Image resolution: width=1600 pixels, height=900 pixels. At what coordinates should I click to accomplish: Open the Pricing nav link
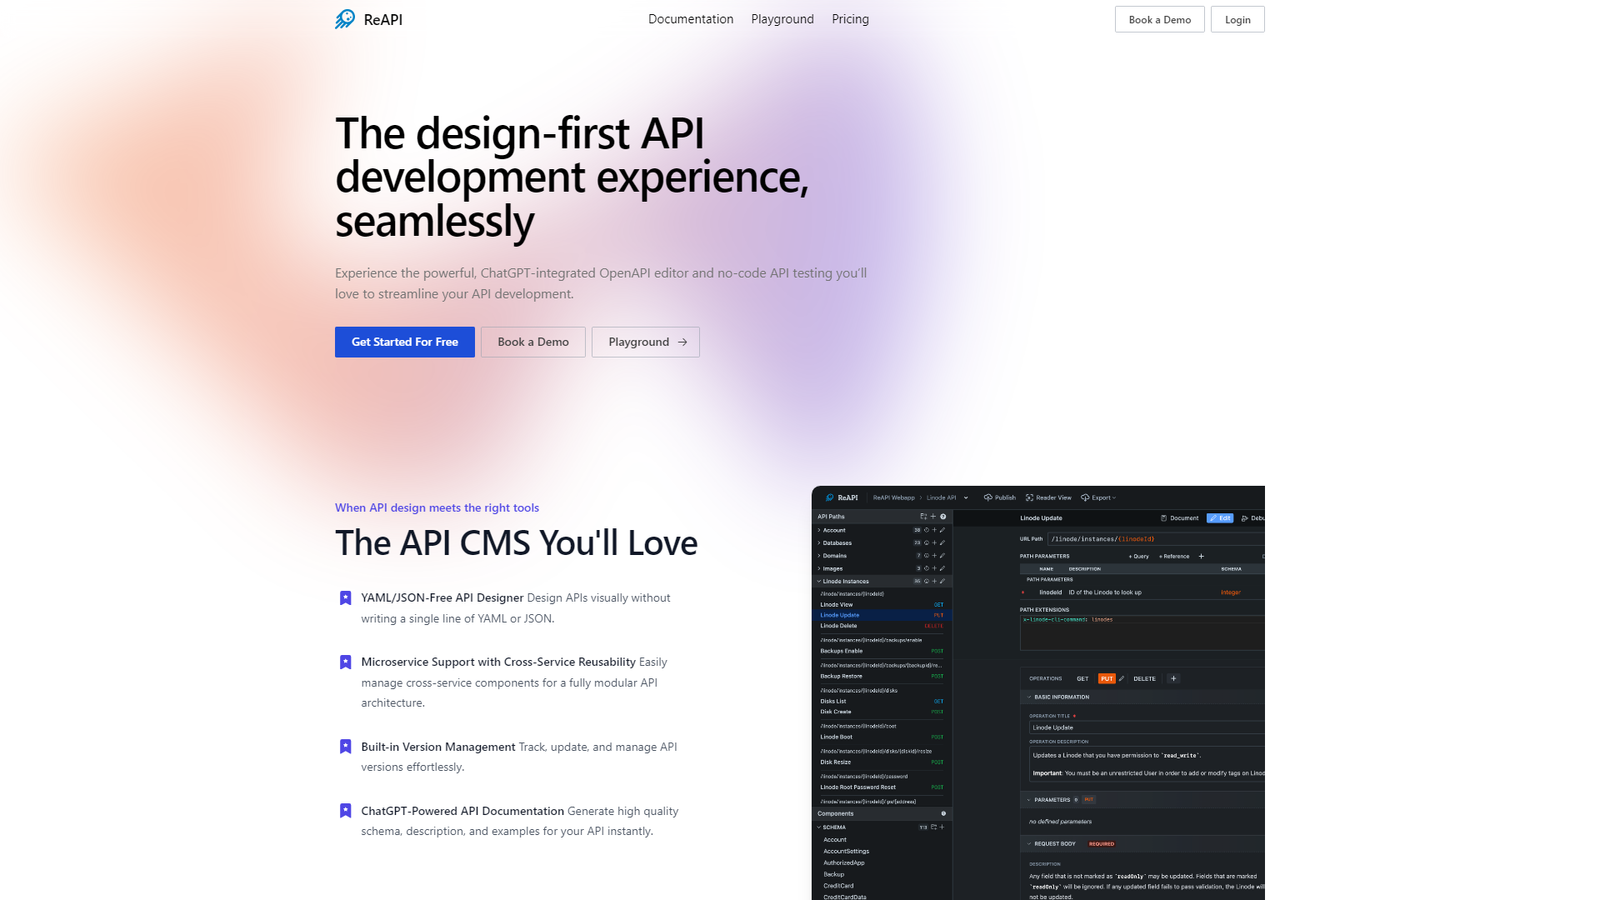coord(850,19)
